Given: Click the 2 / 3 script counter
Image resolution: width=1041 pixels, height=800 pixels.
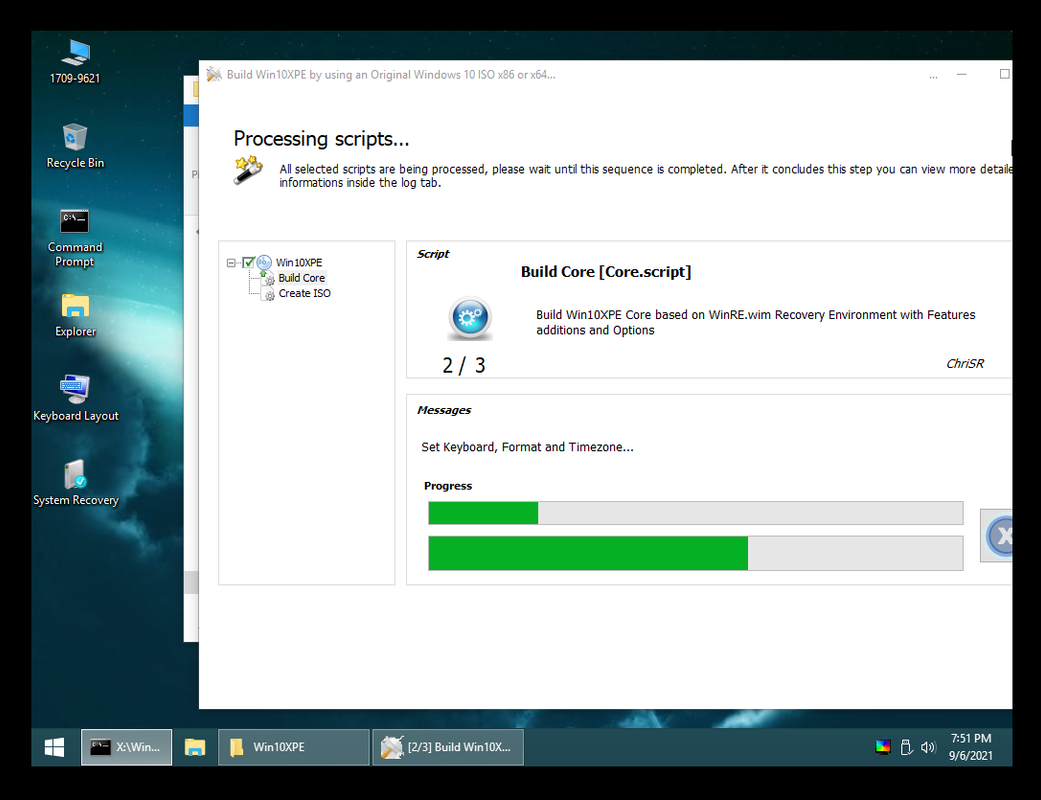Looking at the screenshot, I should point(464,365).
